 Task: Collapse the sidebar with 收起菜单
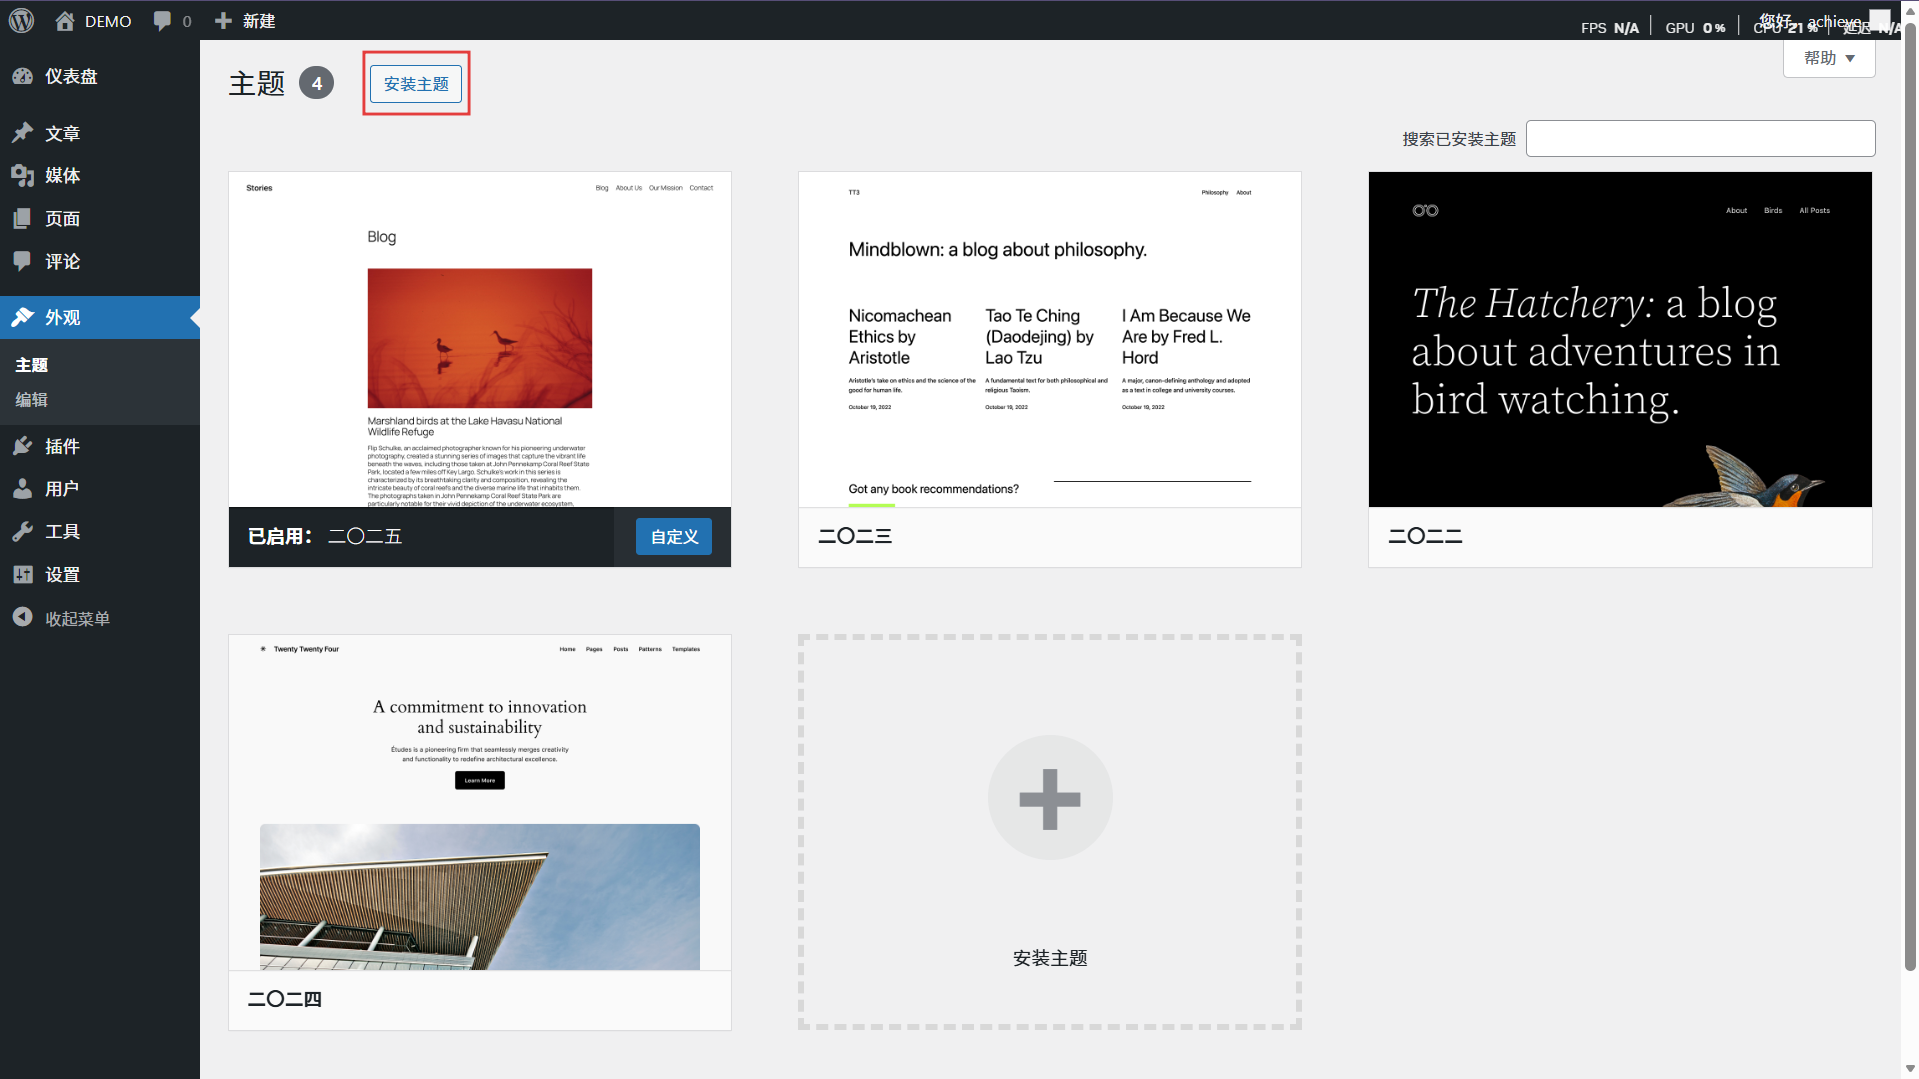62,618
